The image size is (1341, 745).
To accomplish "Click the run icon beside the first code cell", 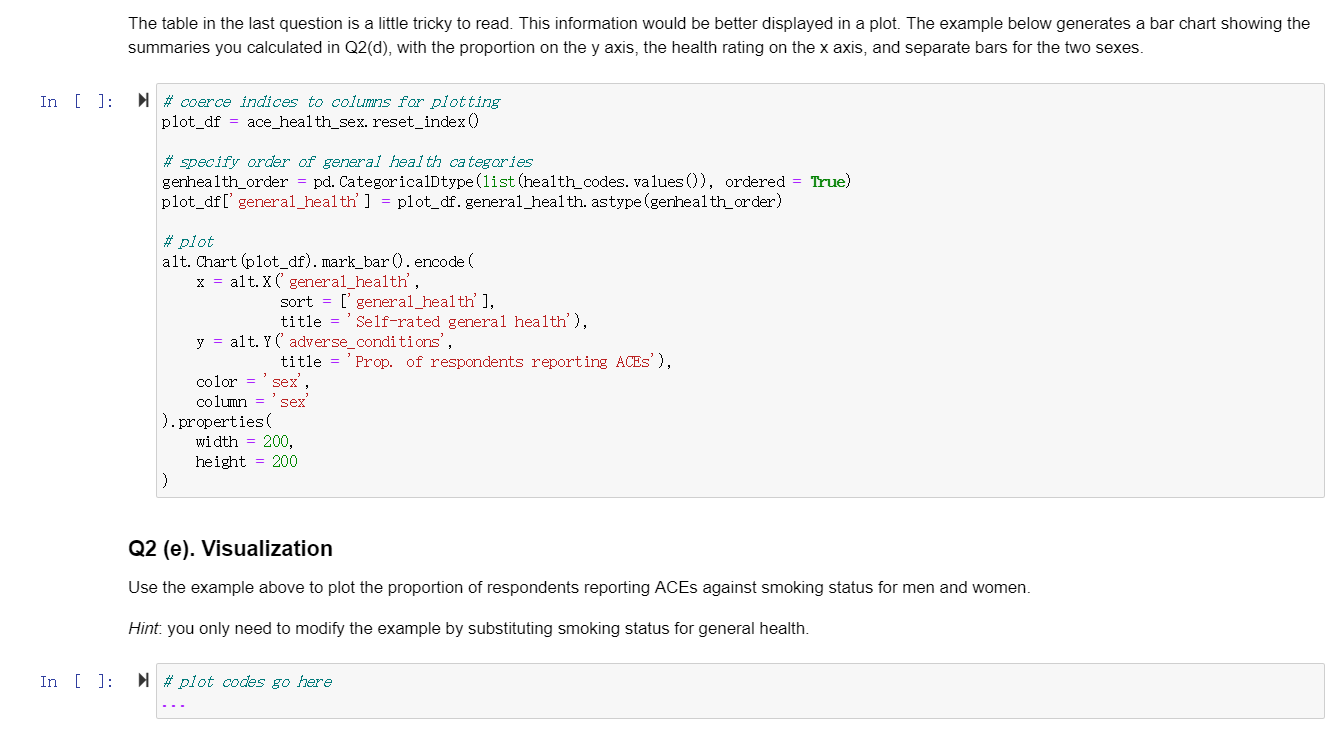I will point(143,100).
